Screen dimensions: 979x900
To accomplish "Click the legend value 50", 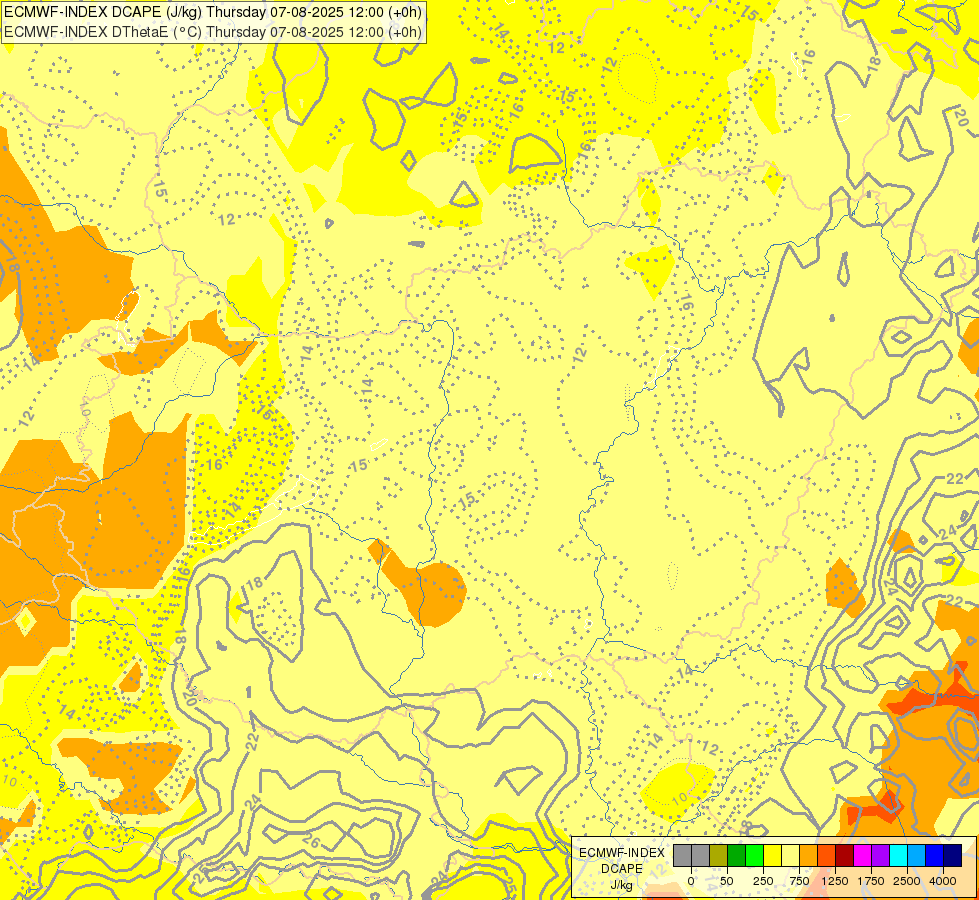I will coord(727,881).
